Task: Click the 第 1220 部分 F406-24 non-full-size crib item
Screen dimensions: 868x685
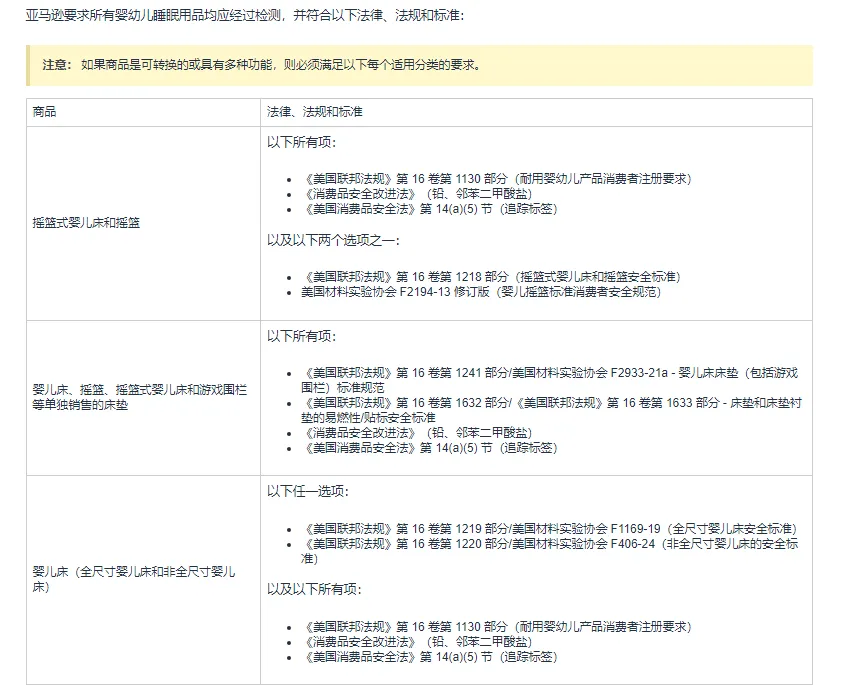Action: pyautogui.click(x=550, y=551)
